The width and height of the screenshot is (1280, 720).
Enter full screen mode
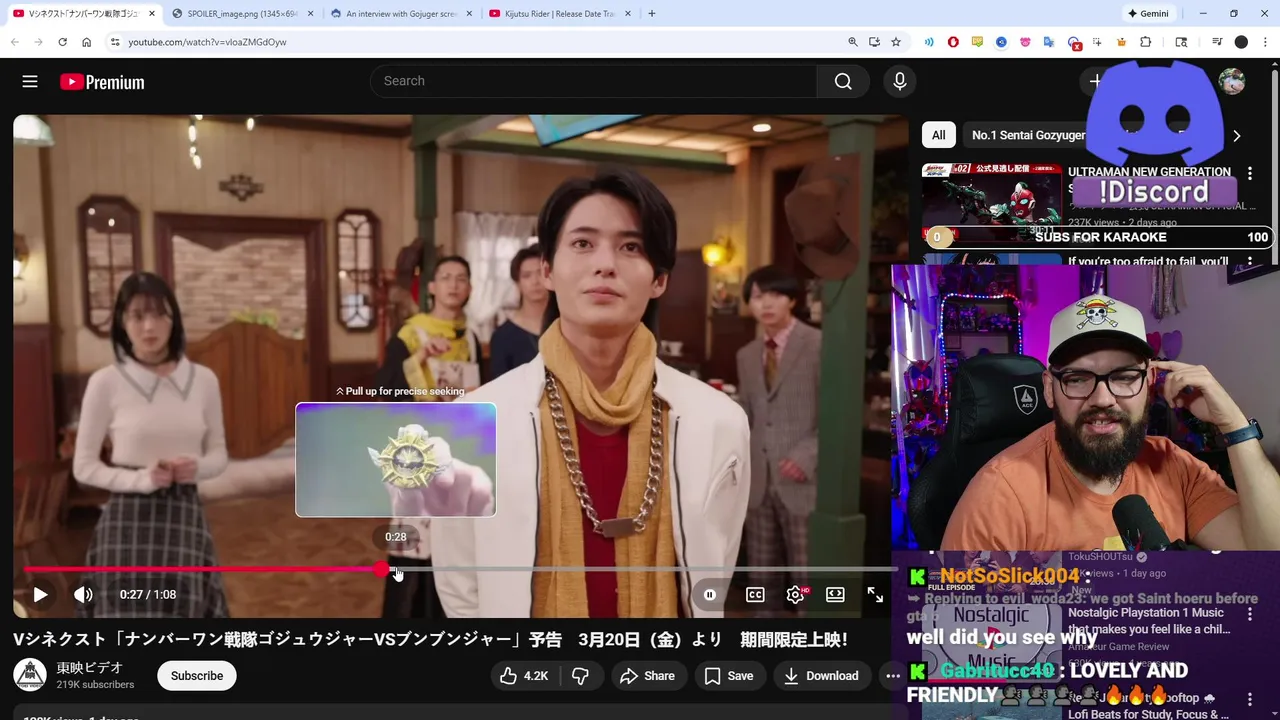(x=875, y=594)
